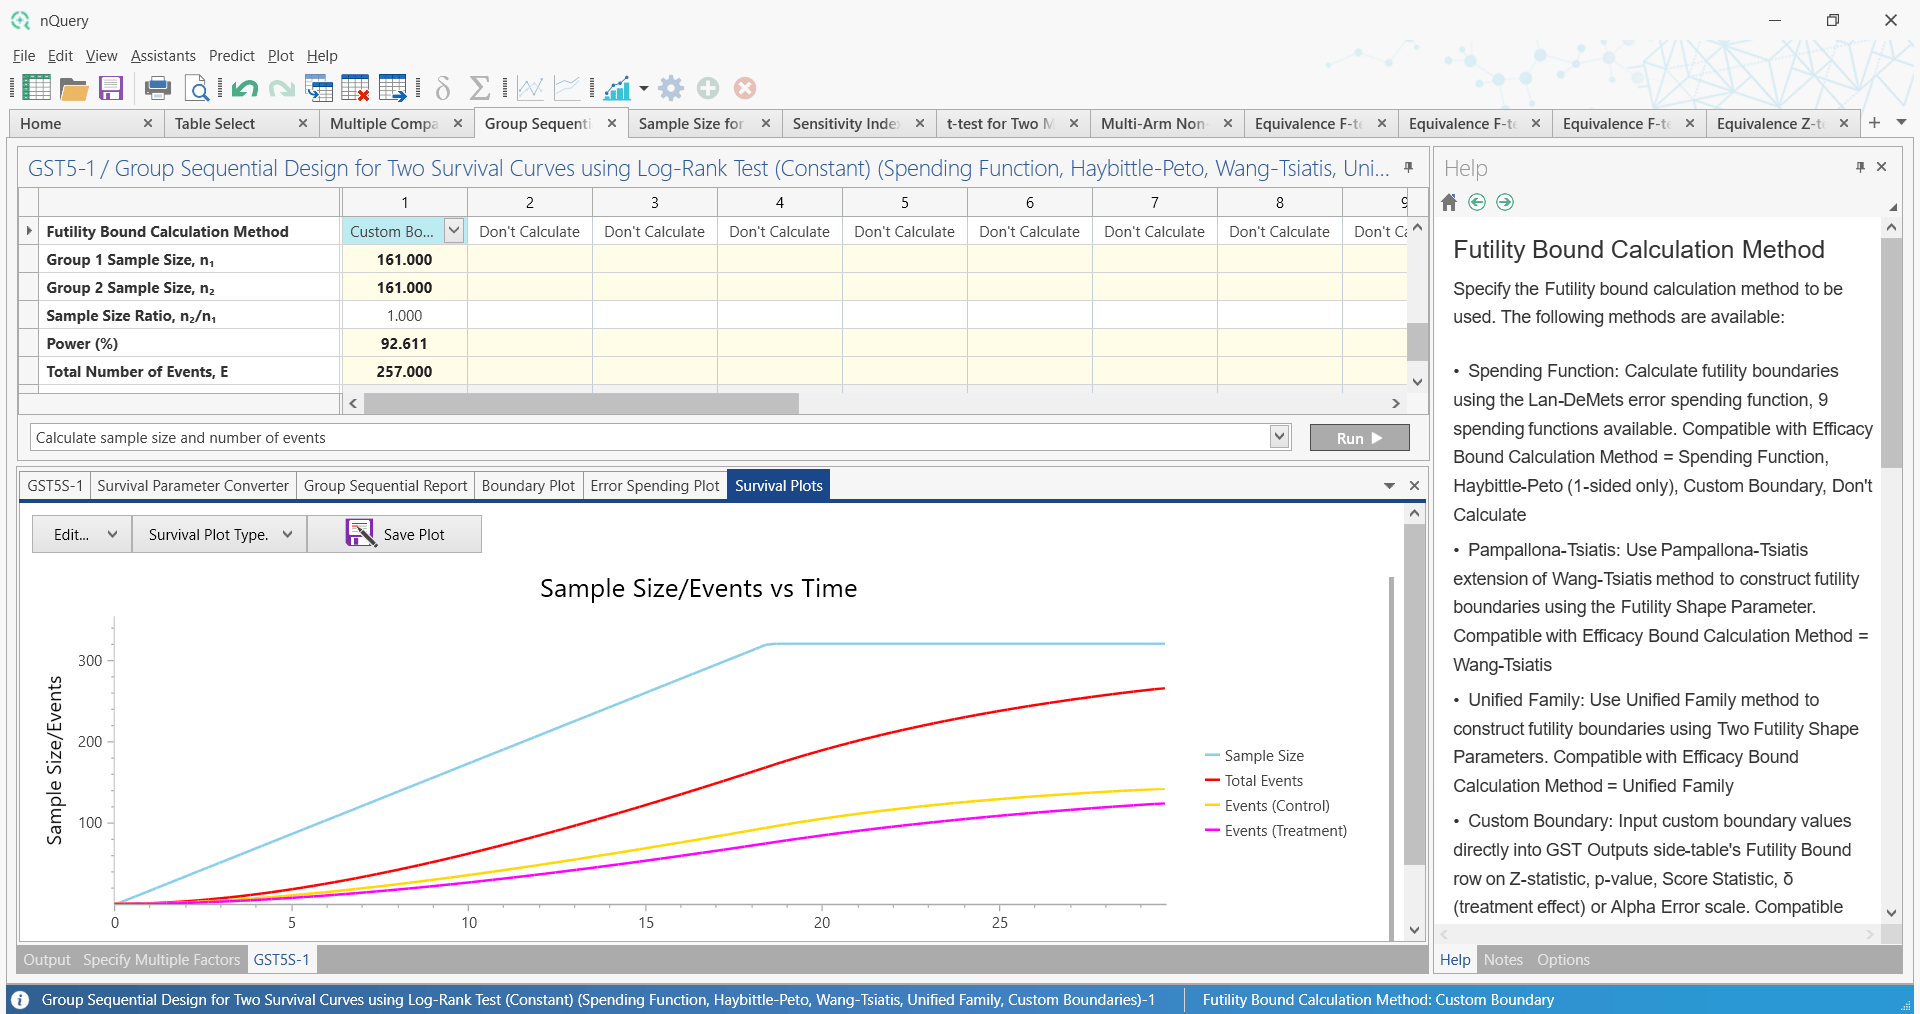Screen dimensions: 1920x1014
Task: Close the plots output panel
Action: (x=1414, y=485)
